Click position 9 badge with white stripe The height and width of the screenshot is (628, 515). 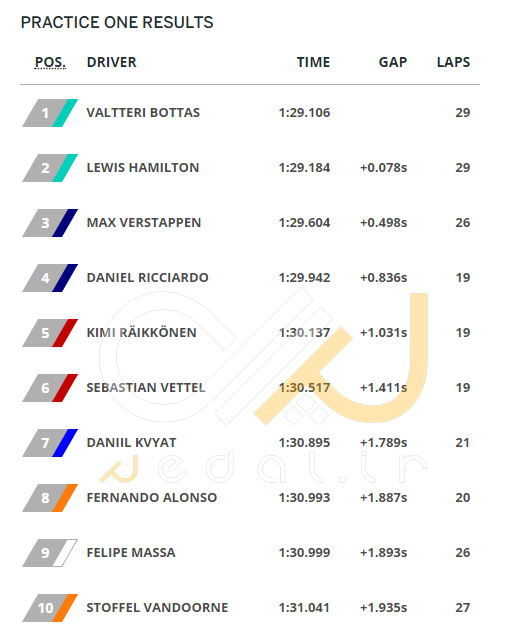tap(50, 553)
